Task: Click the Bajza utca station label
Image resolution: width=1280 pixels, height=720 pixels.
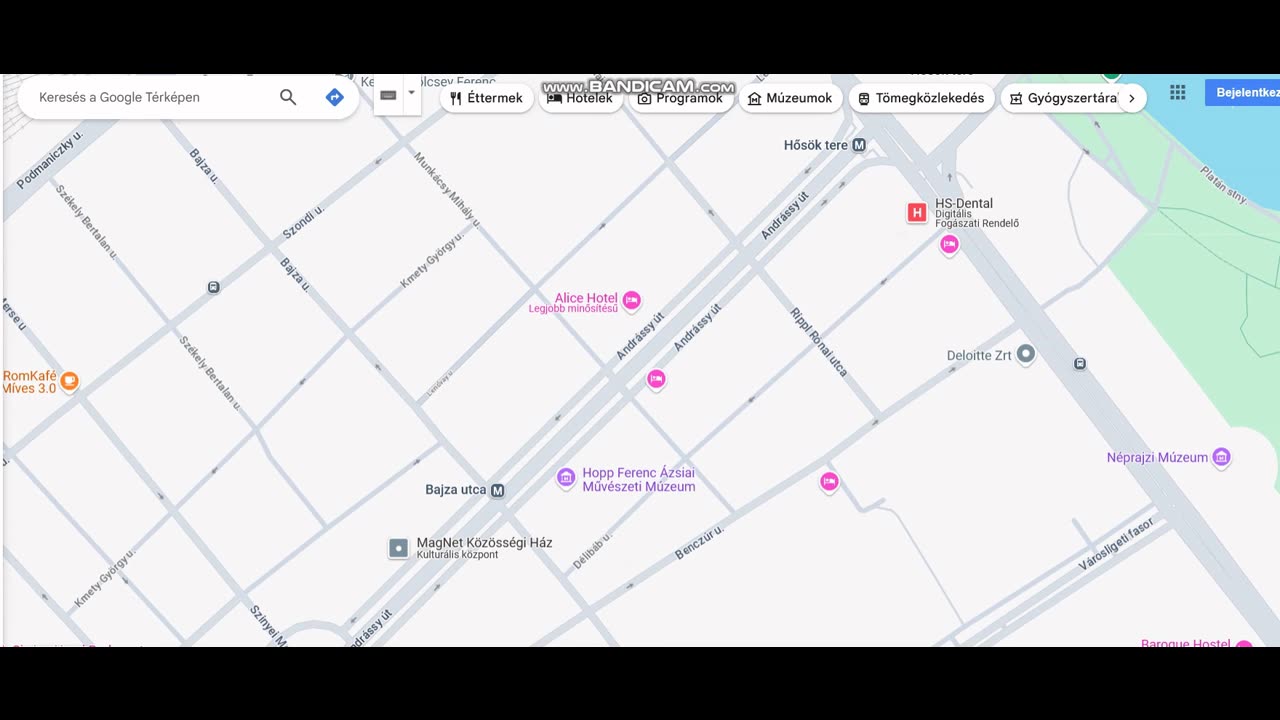Action: point(456,490)
